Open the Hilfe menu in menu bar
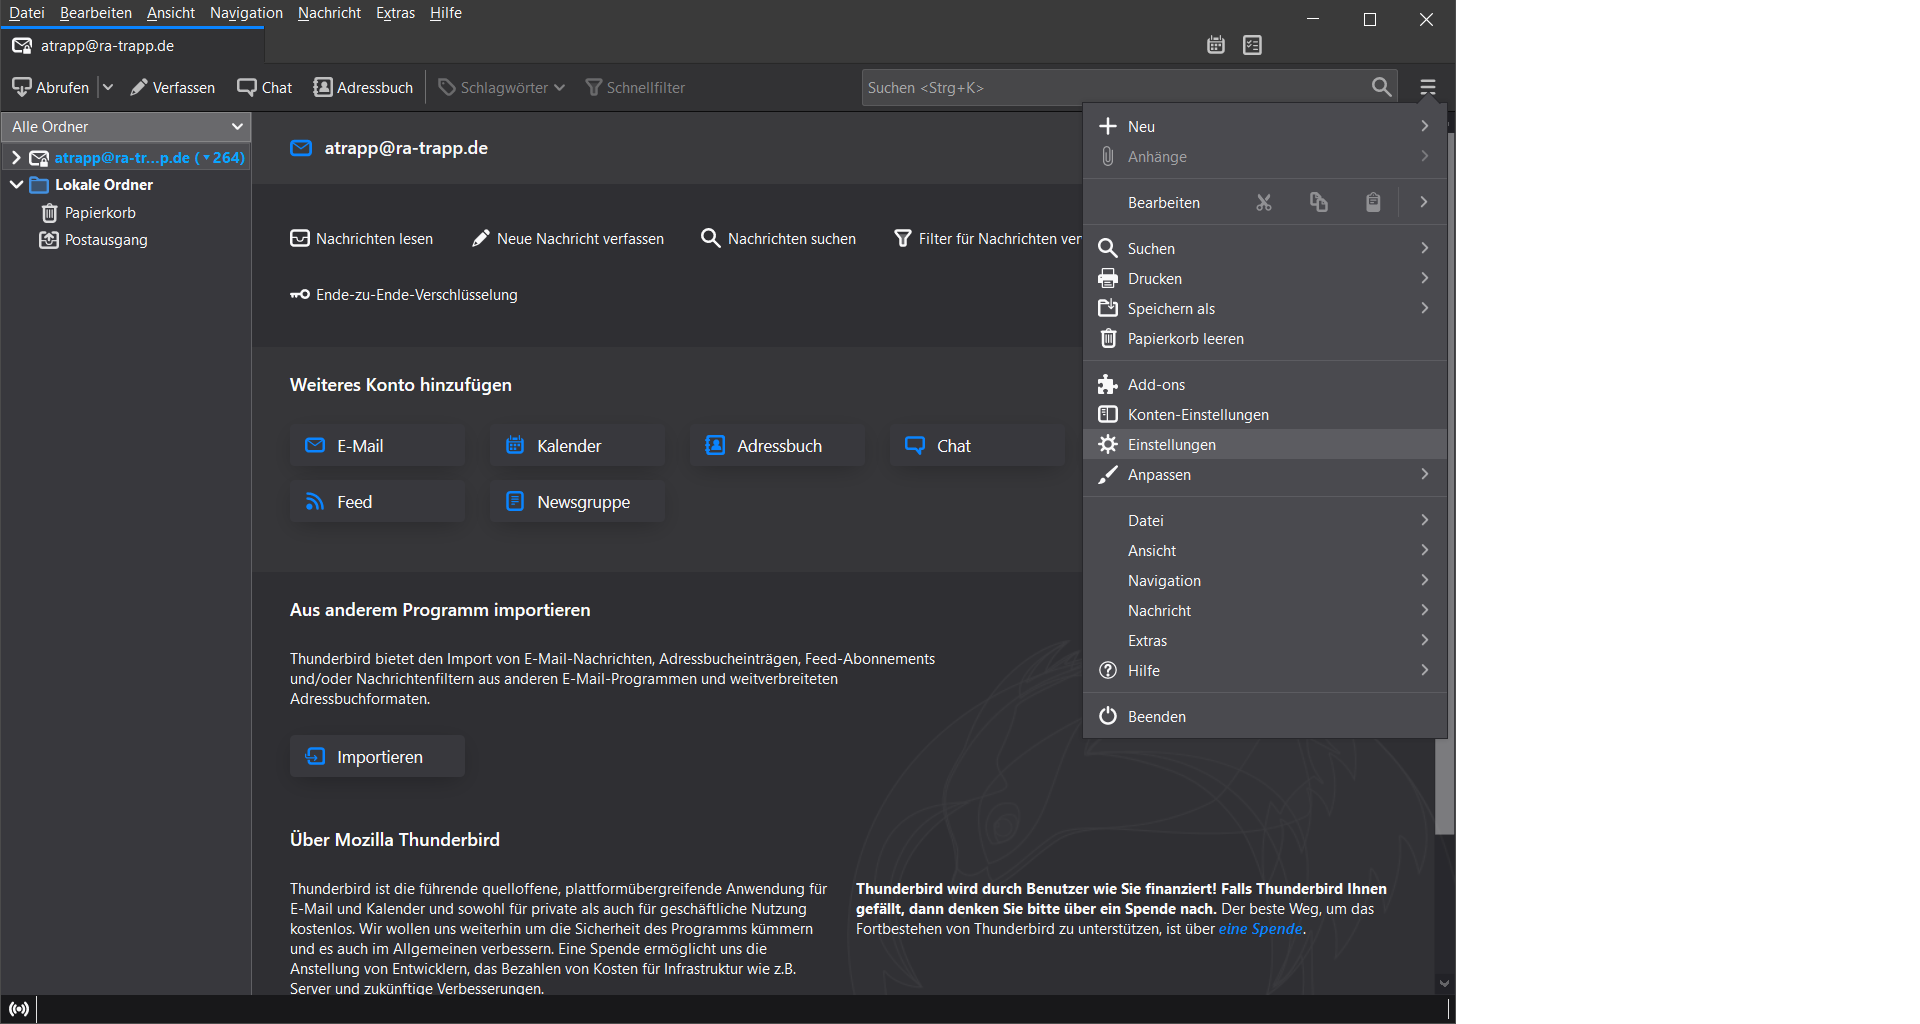1920x1024 pixels. tap(446, 13)
